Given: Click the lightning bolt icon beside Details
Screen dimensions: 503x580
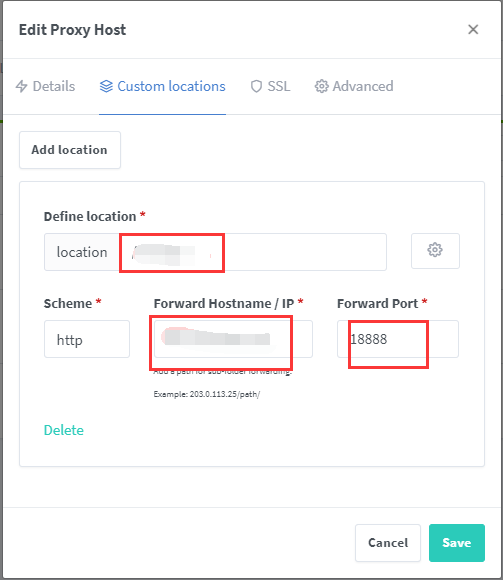Looking at the screenshot, I should [x=21, y=86].
